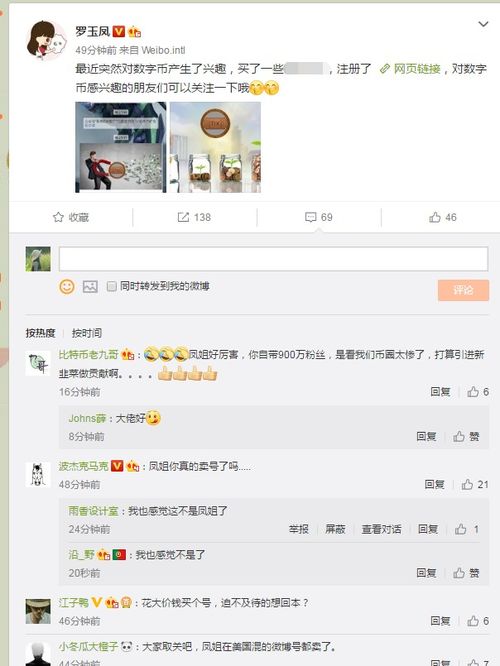
Task: Click the 收藏 star icon
Action: (58, 217)
